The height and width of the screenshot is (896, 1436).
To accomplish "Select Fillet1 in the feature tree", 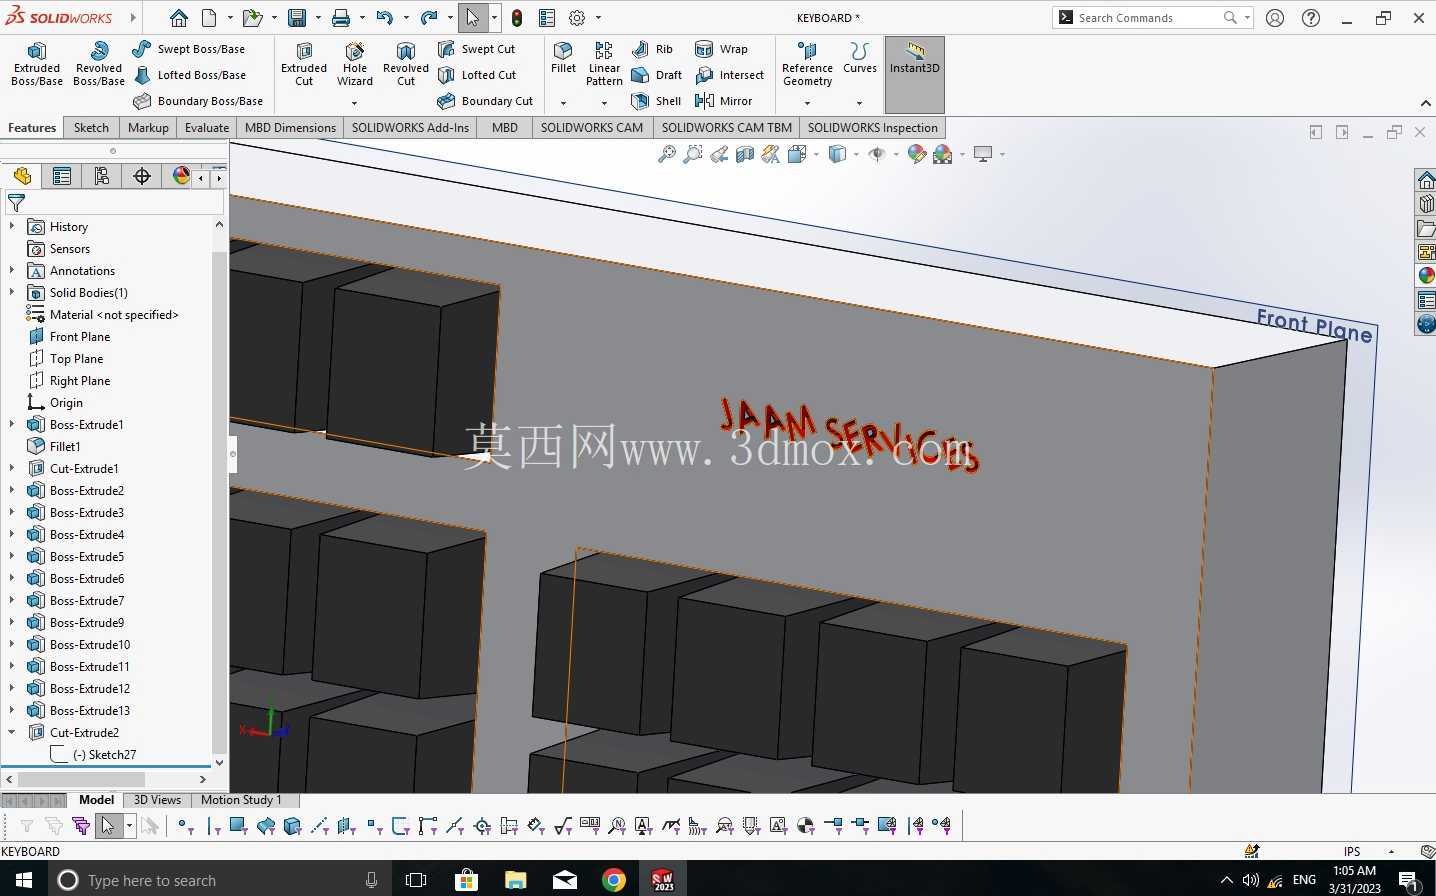I will pyautogui.click(x=55, y=447).
